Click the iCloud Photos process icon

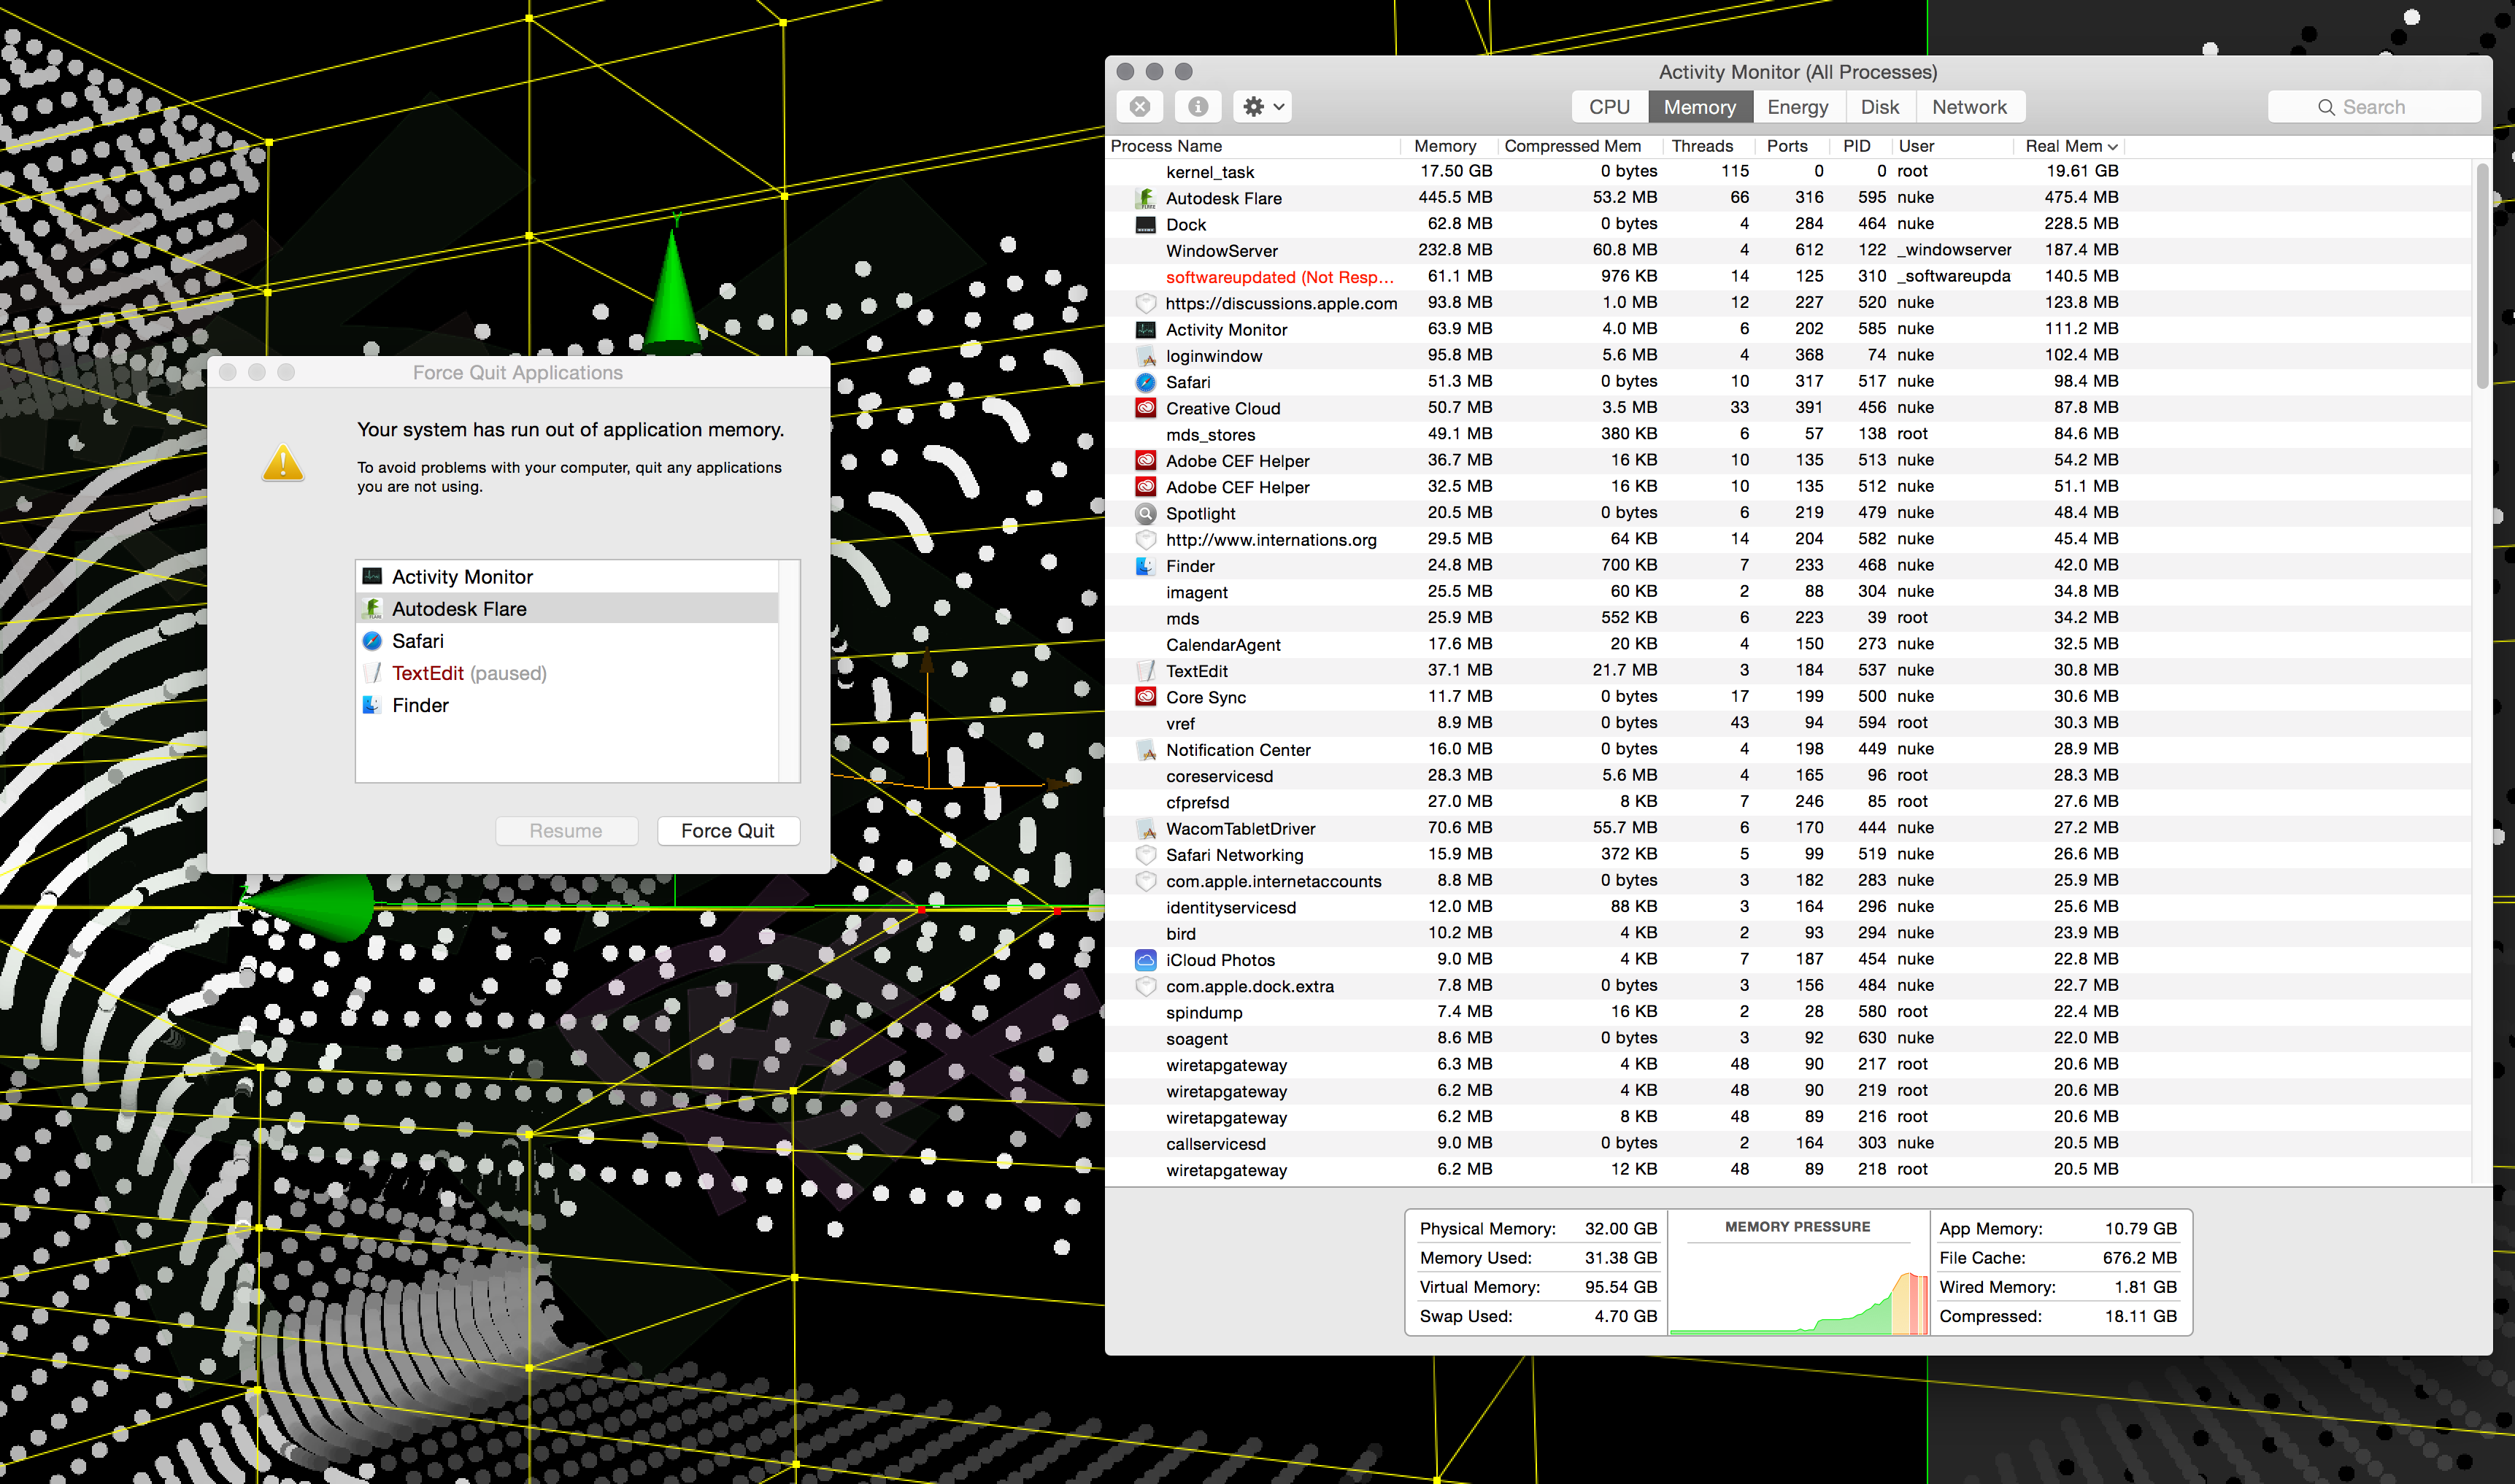tap(1146, 960)
